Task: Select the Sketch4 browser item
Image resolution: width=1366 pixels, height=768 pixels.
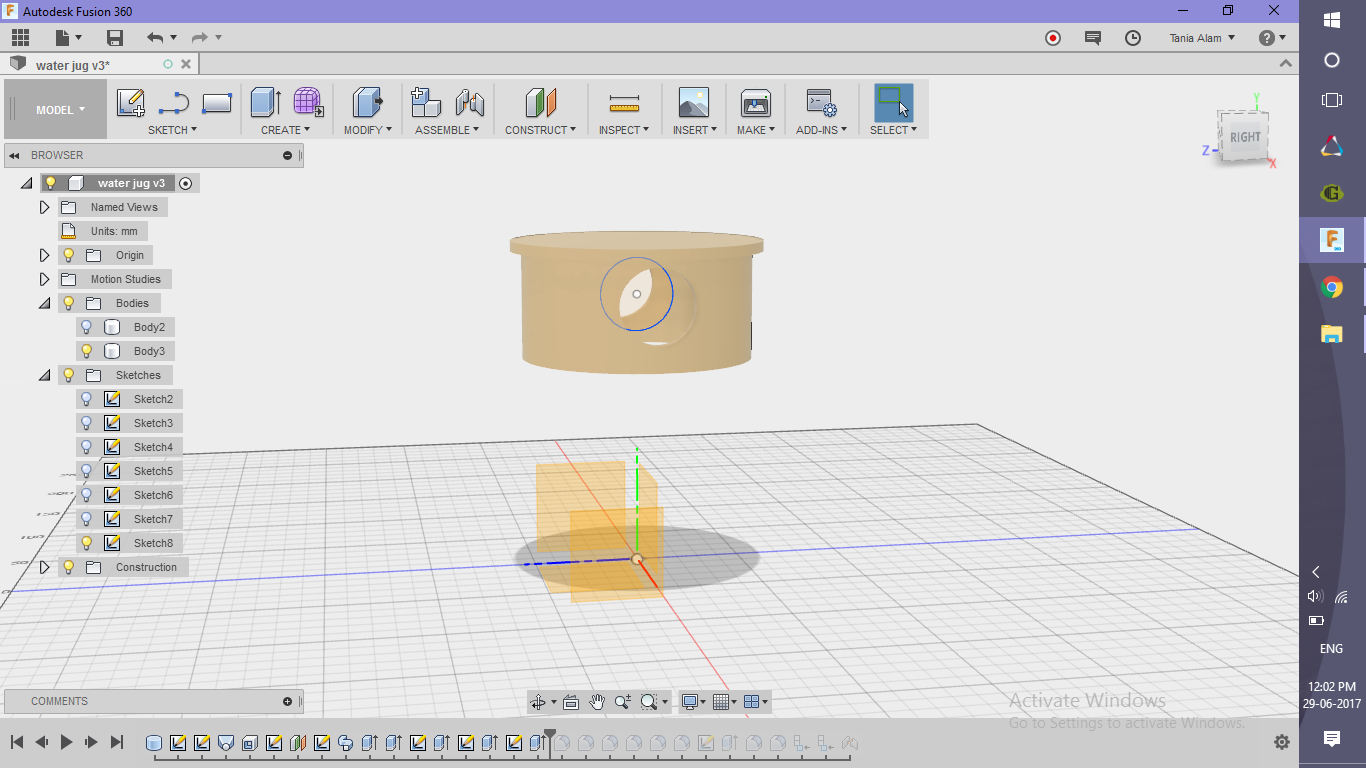Action: (x=153, y=447)
